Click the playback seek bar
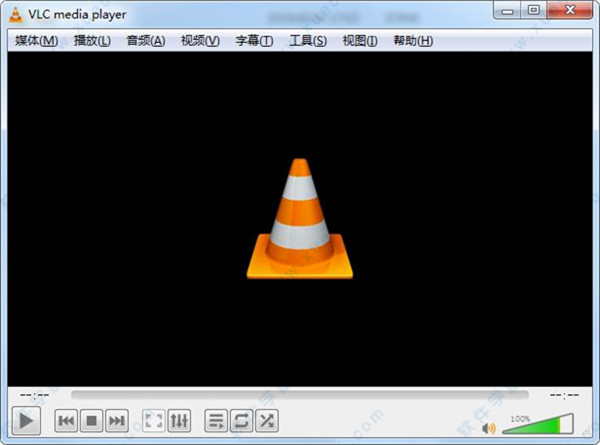This screenshot has width=600, height=445. click(x=300, y=394)
